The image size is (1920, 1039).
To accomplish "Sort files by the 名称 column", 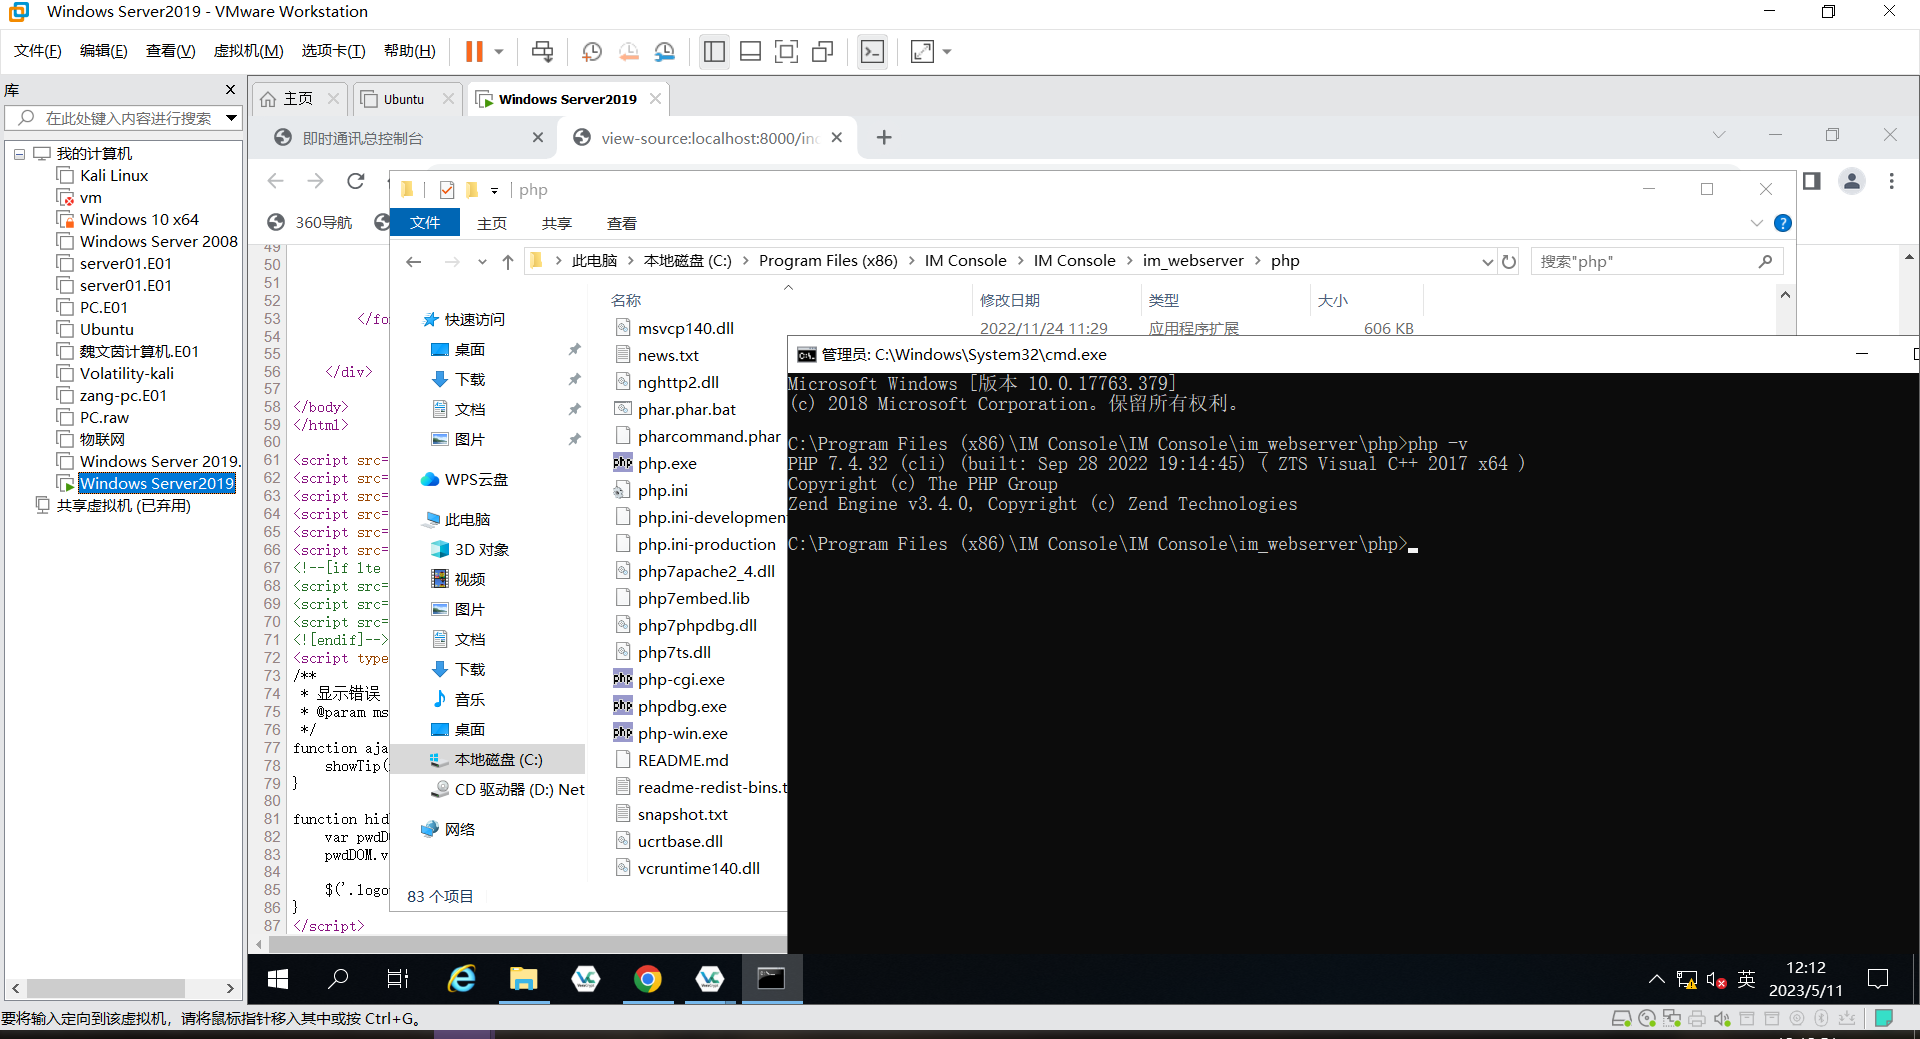I will [x=625, y=301].
